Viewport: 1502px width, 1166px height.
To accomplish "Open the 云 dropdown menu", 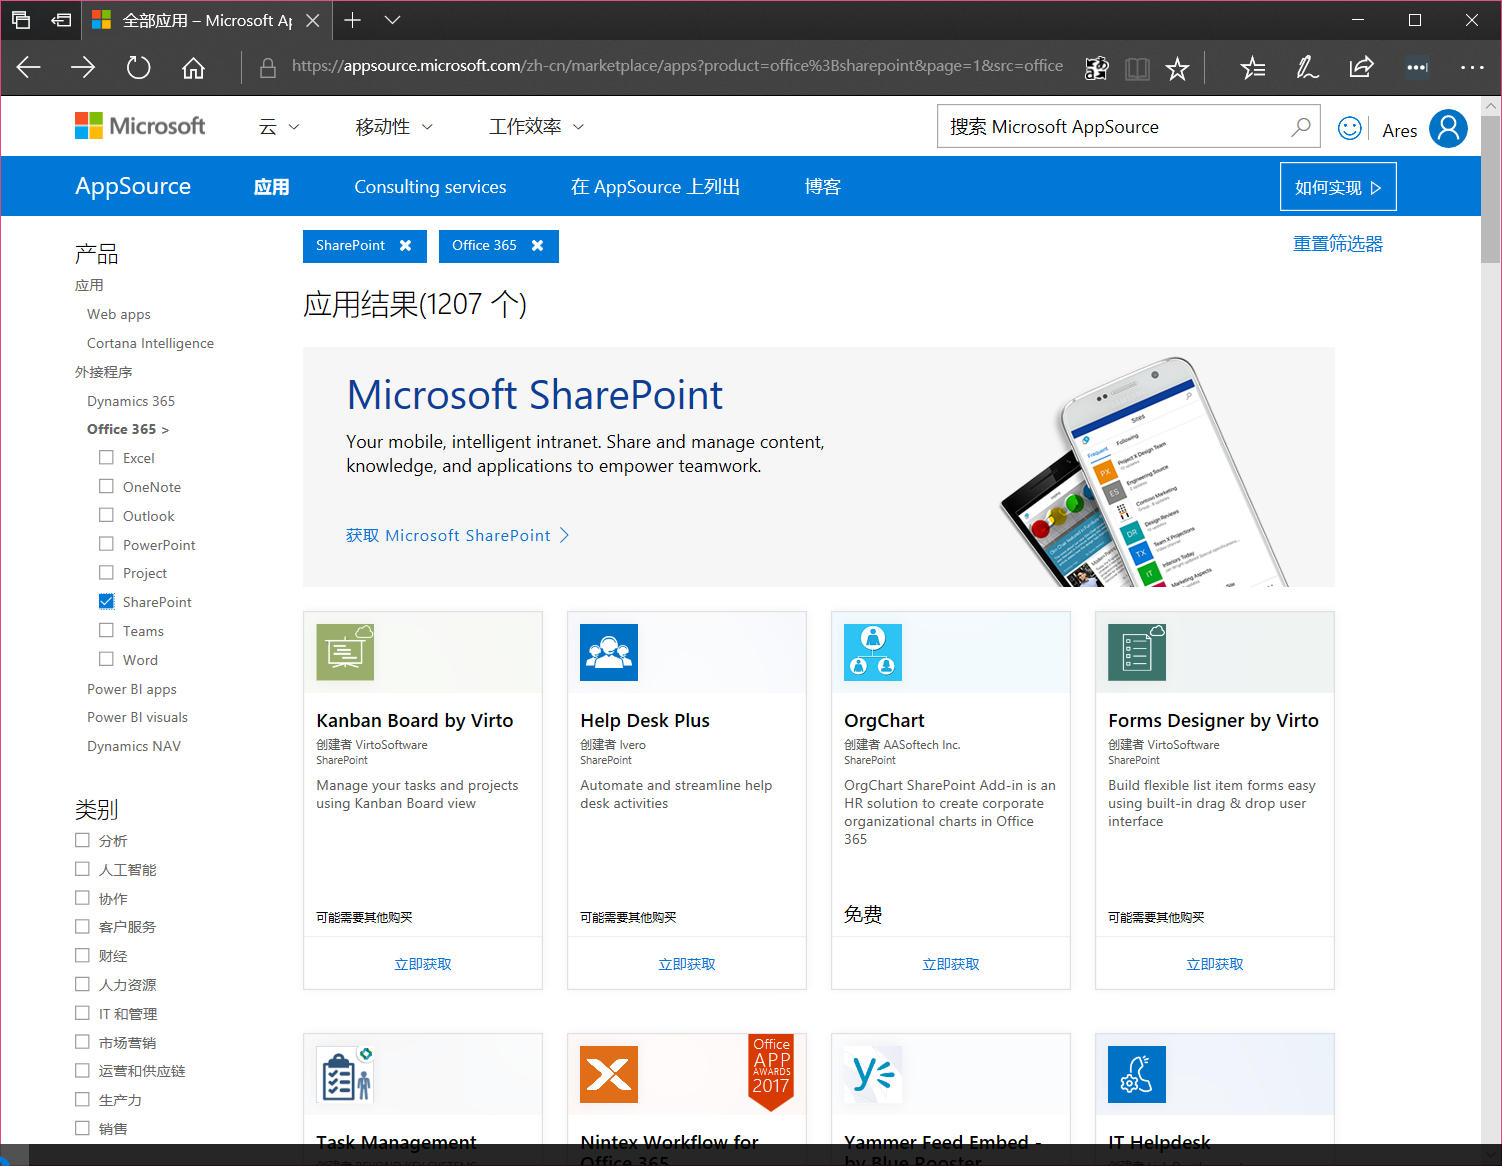I will (x=279, y=126).
